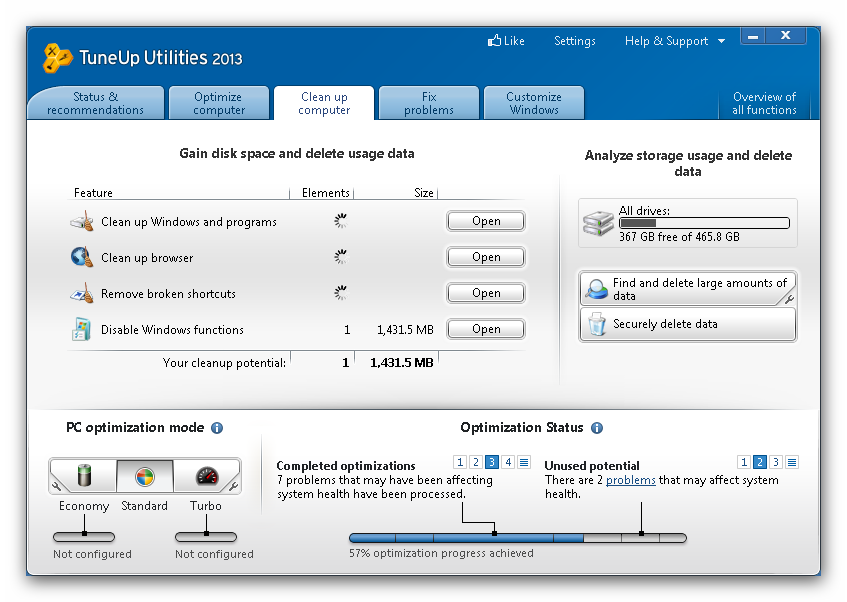Viewport: 847px width, 602px height.
Task: Go to page 1 of Unused potential
Action: [x=744, y=462]
